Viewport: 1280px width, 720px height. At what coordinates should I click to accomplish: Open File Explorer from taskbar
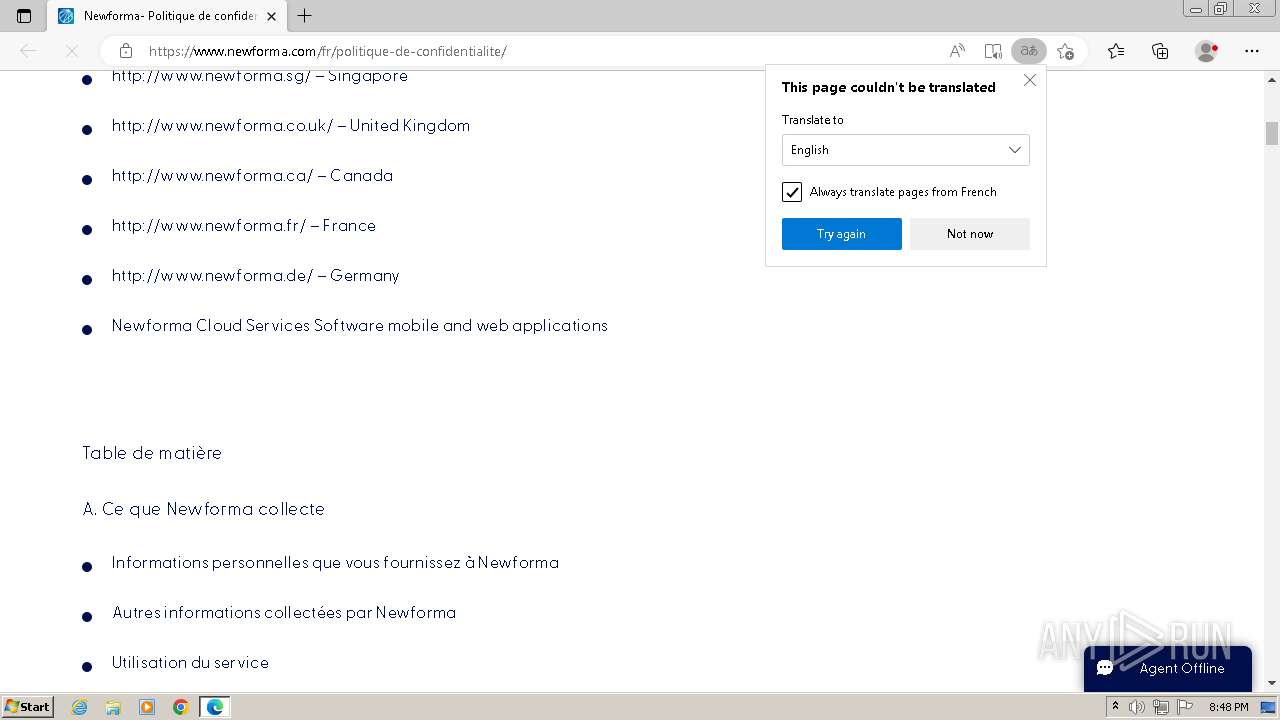[x=113, y=707]
